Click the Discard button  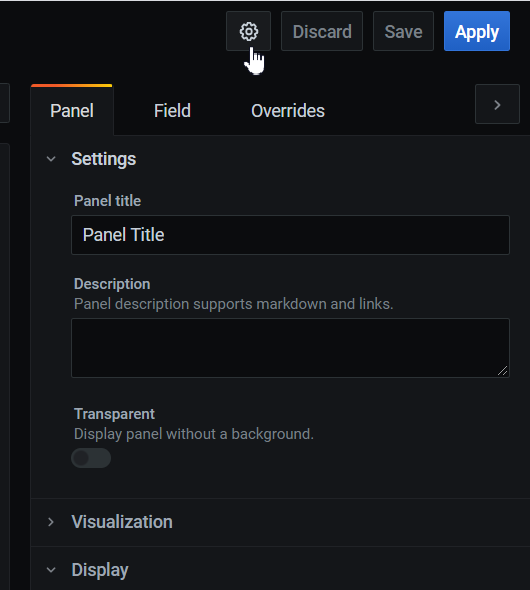pyautogui.click(x=322, y=31)
